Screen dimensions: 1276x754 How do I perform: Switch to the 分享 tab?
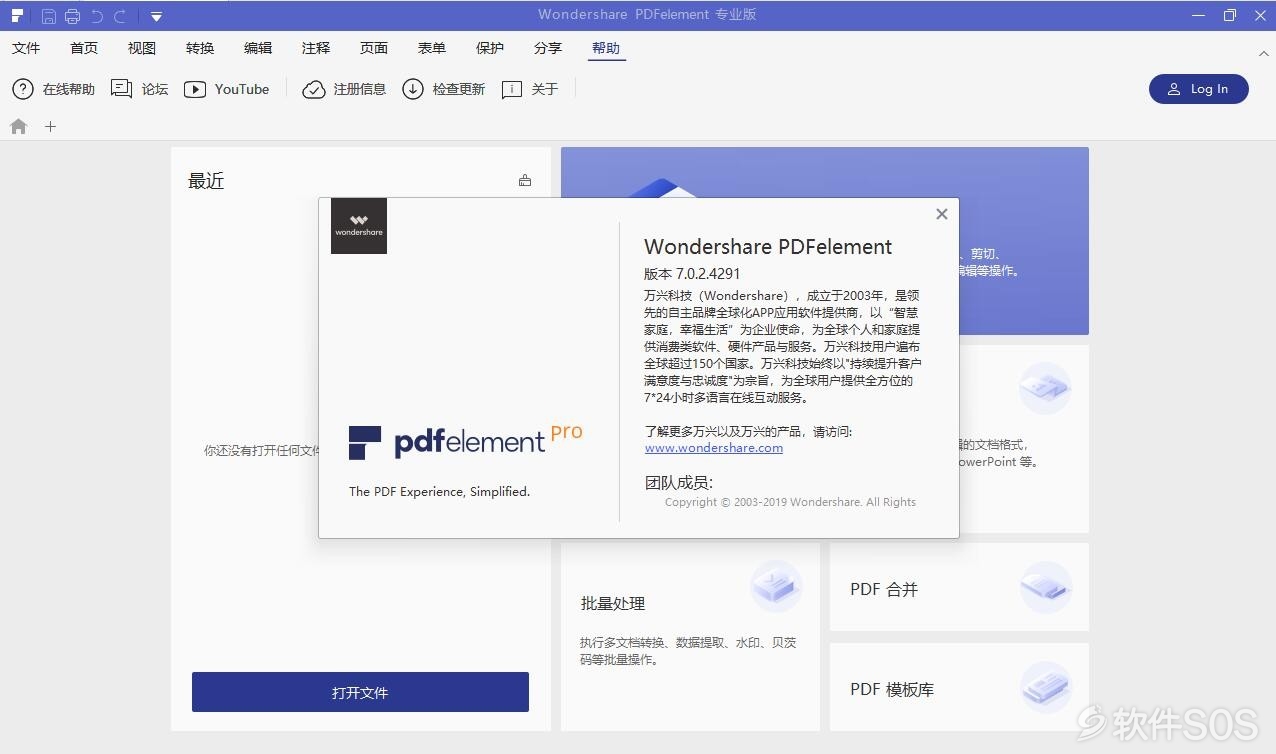(x=548, y=48)
